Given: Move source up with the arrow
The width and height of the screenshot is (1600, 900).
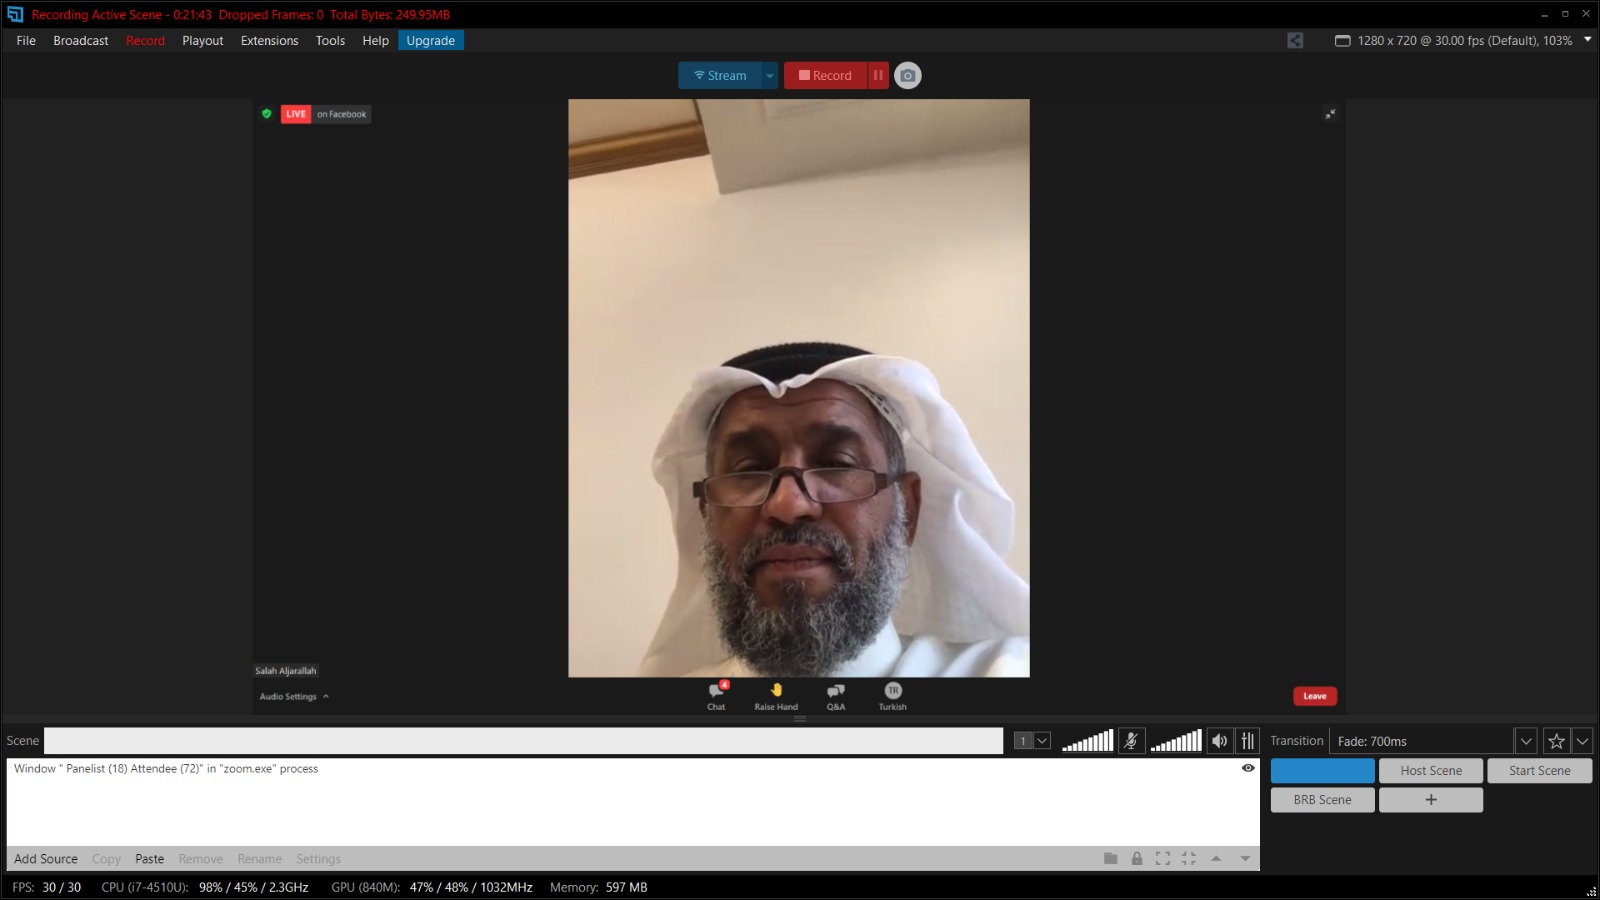Looking at the screenshot, I should (x=1216, y=859).
